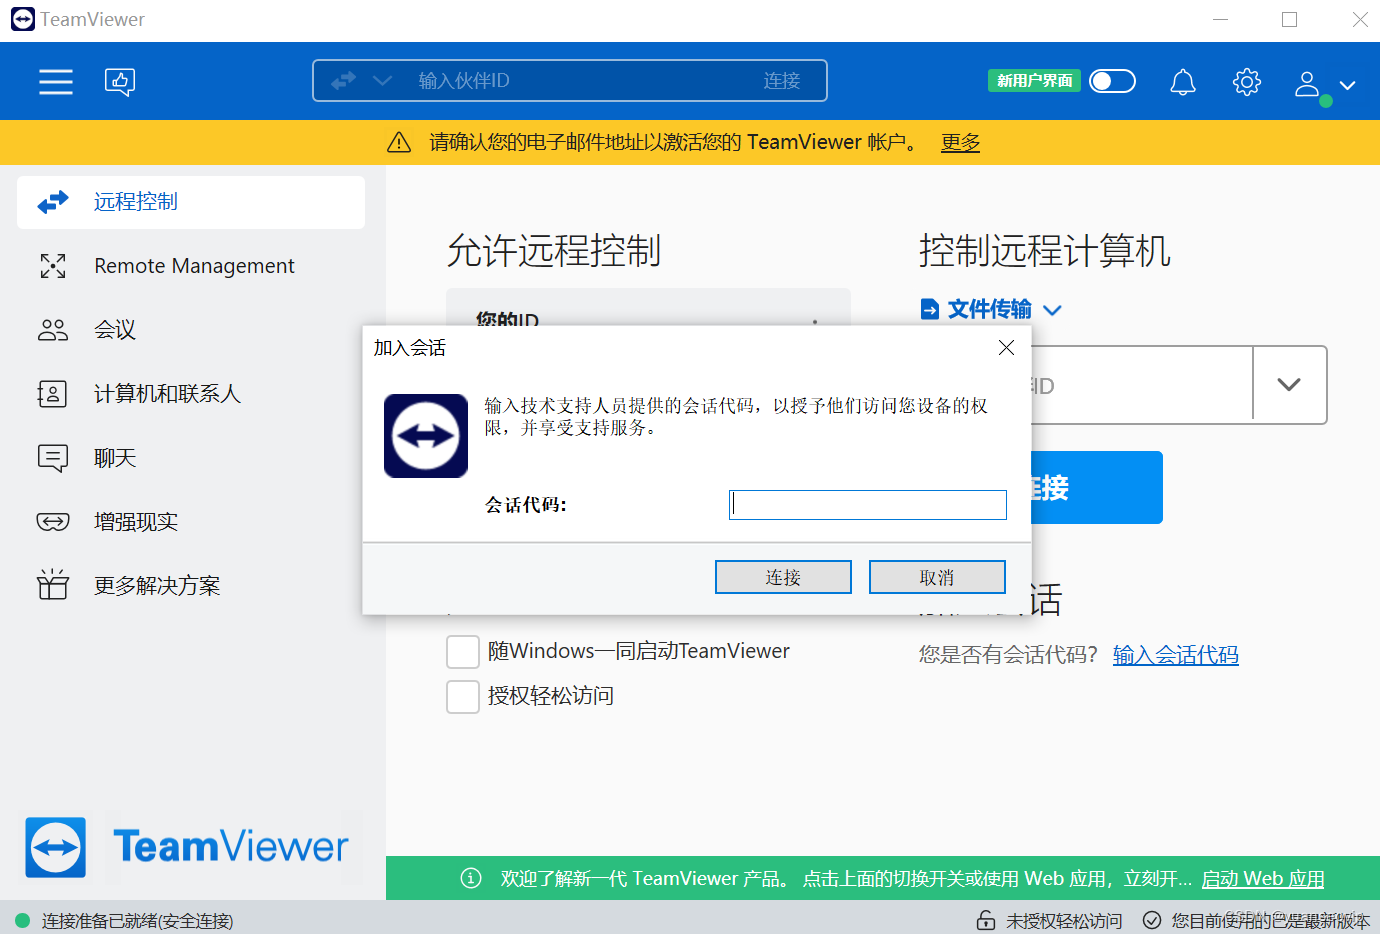Toggle the 新用户界面 switch
1380x934 pixels.
[1112, 81]
